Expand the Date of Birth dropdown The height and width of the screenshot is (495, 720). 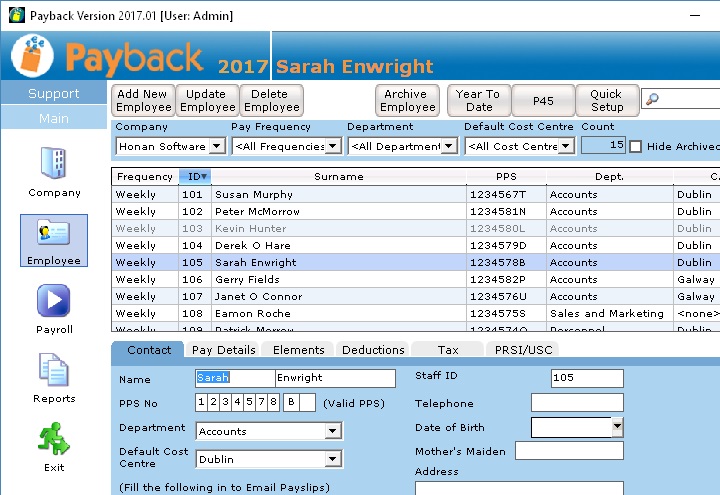pyautogui.click(x=617, y=428)
